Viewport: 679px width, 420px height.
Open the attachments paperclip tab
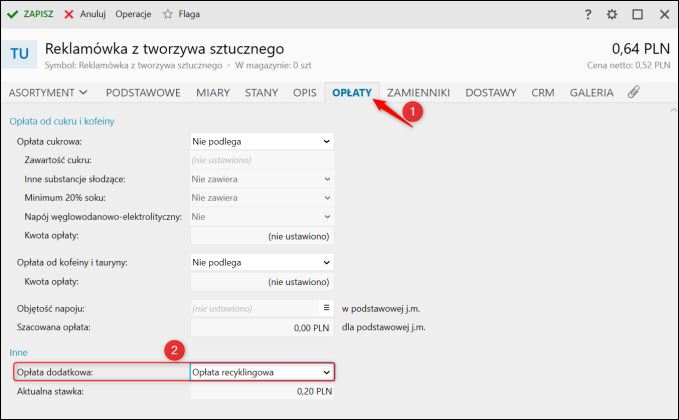[634, 92]
